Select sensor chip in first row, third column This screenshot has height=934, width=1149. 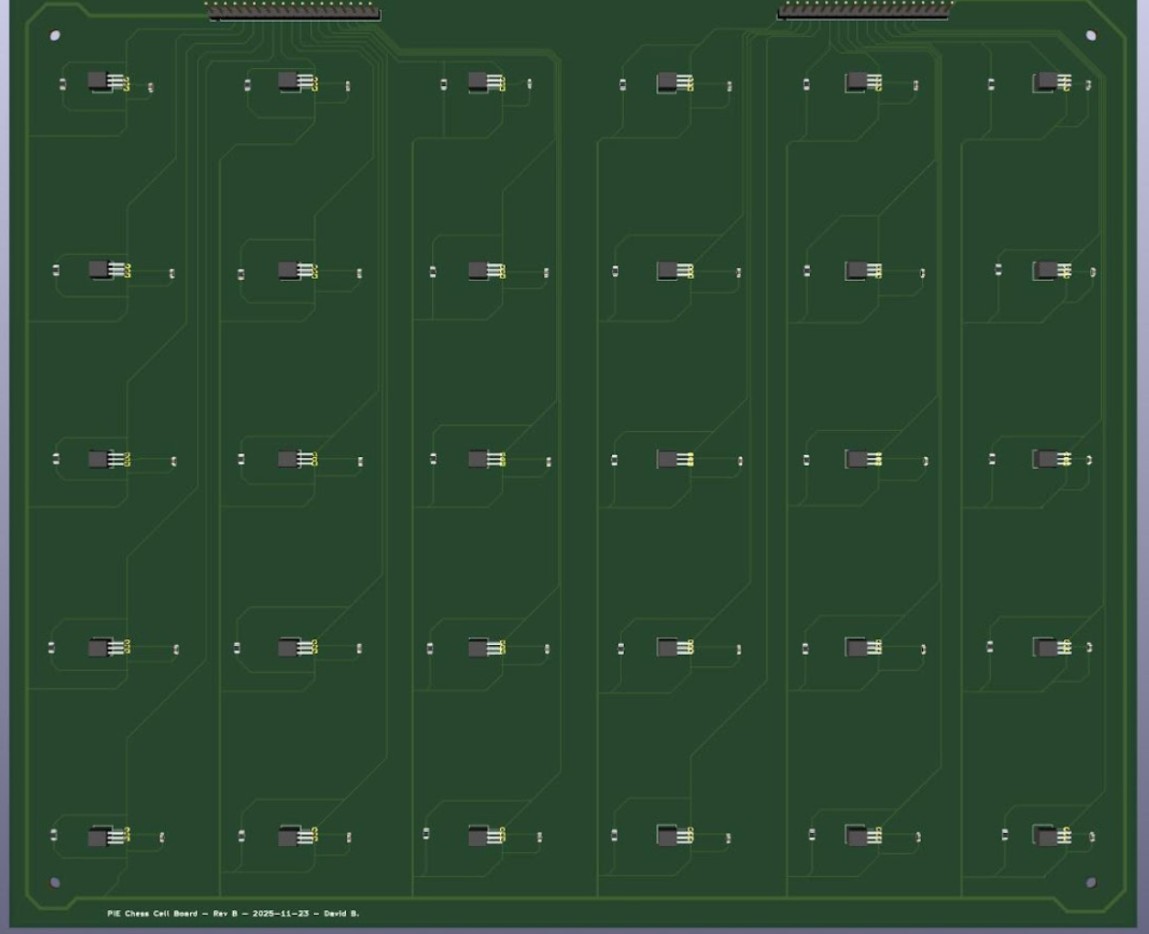(x=481, y=82)
